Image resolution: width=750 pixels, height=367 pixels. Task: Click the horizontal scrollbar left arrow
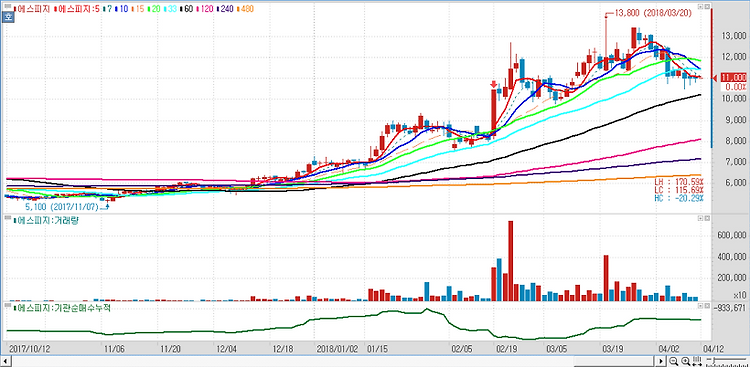pyautogui.click(x=6, y=361)
